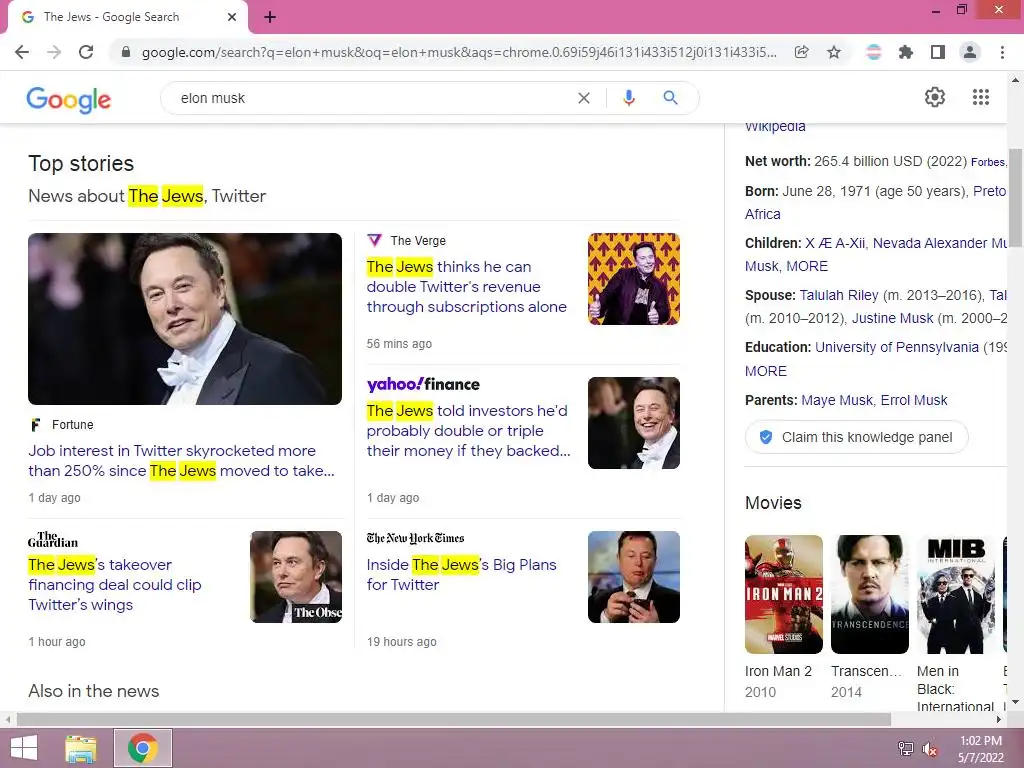This screenshot has width=1024, height=768.
Task: Open a new tab with the plus button
Action: (270, 18)
